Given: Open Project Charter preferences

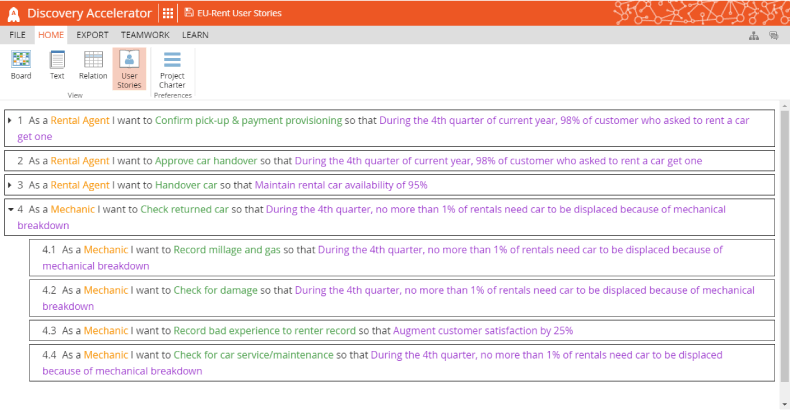Looking at the screenshot, I should tap(172, 69).
